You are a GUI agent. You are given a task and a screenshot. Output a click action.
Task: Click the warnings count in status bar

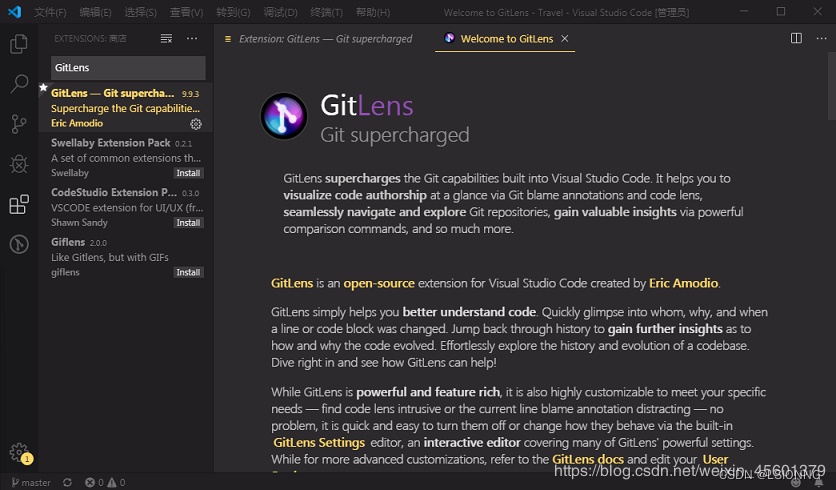(116, 483)
